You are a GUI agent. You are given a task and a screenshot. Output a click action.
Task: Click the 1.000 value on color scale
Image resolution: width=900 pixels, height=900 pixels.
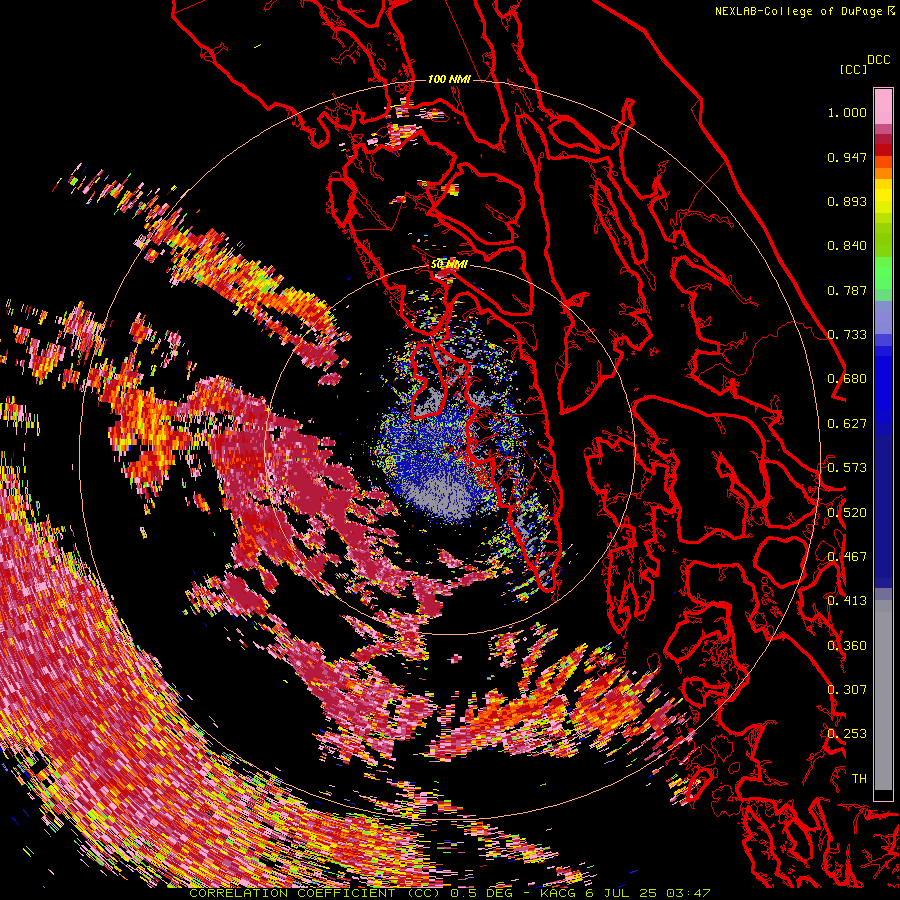pyautogui.click(x=847, y=112)
